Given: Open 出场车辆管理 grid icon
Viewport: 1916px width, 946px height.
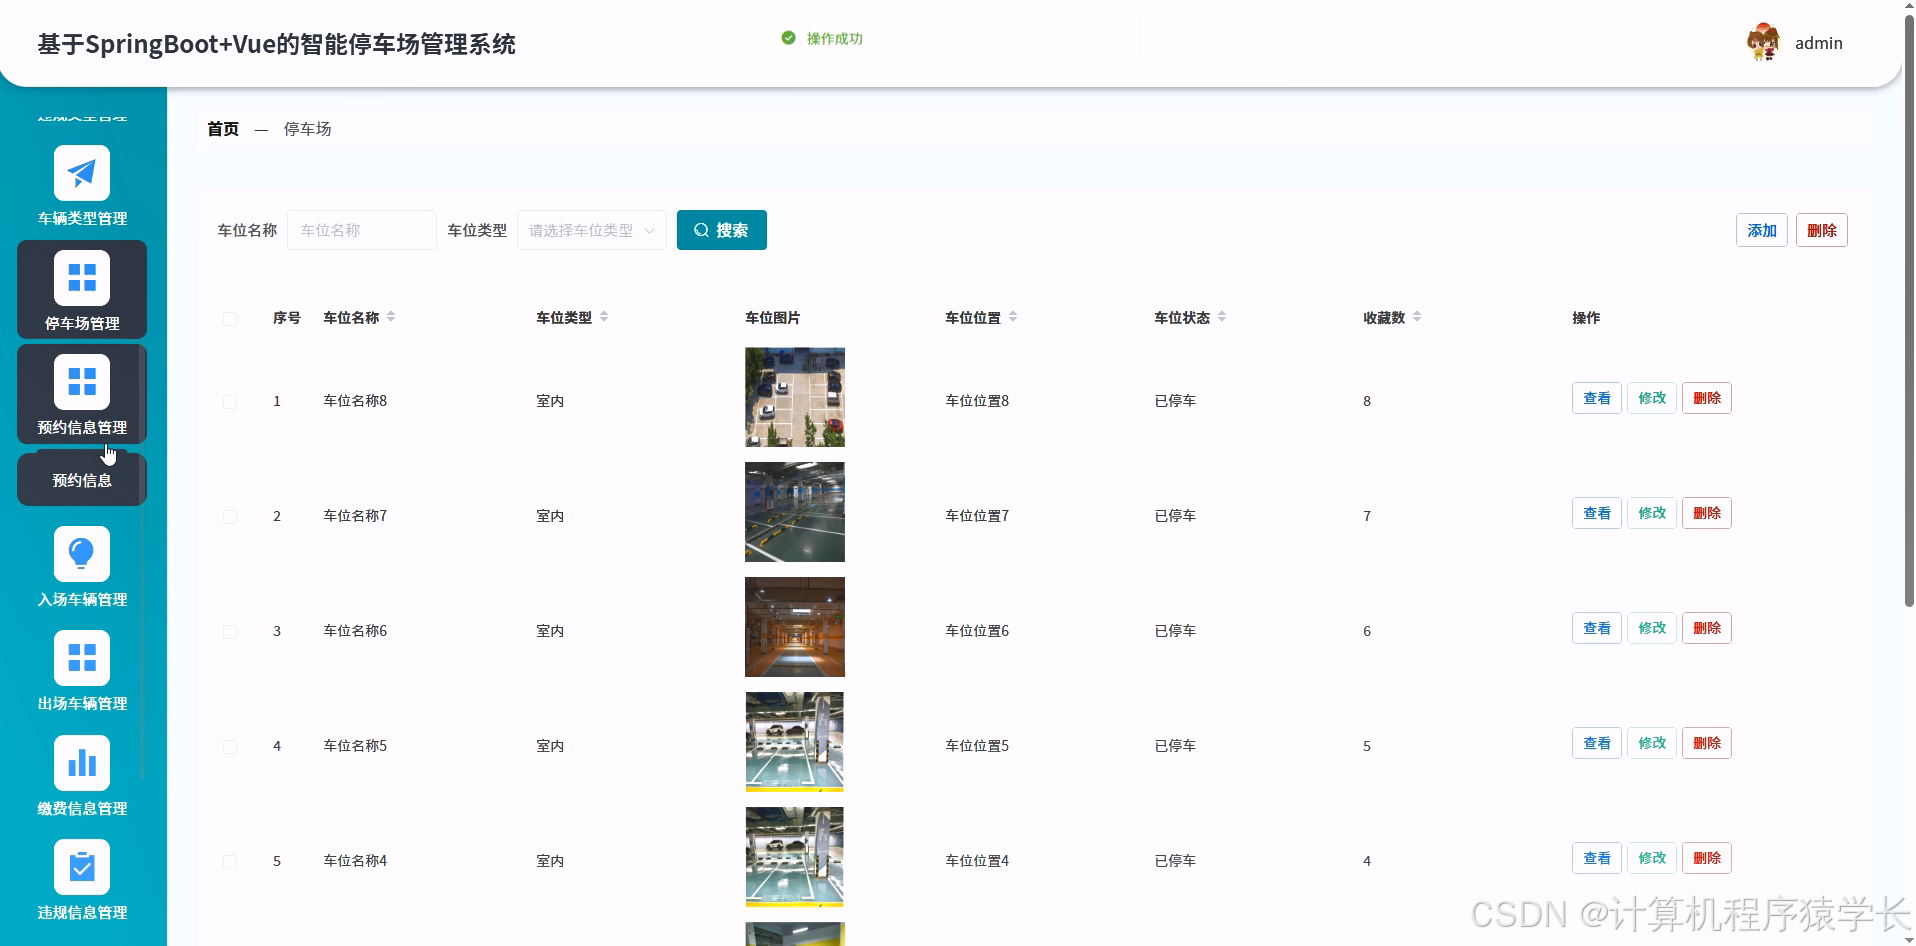Looking at the screenshot, I should click(x=82, y=658).
